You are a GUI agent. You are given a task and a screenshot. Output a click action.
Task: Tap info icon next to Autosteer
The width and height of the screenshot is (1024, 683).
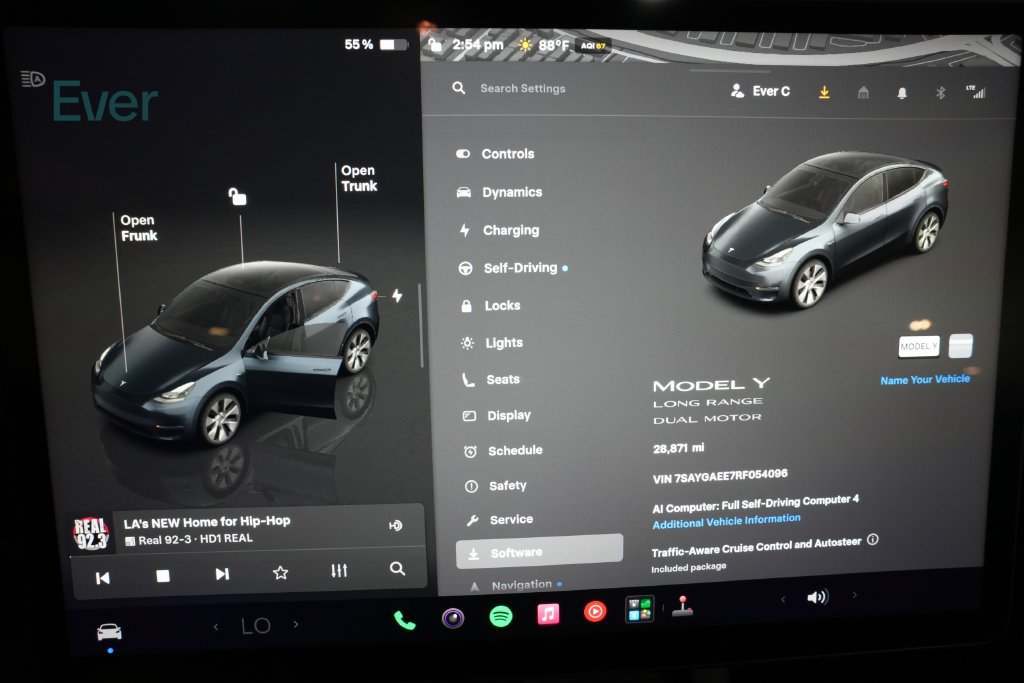tap(872, 539)
